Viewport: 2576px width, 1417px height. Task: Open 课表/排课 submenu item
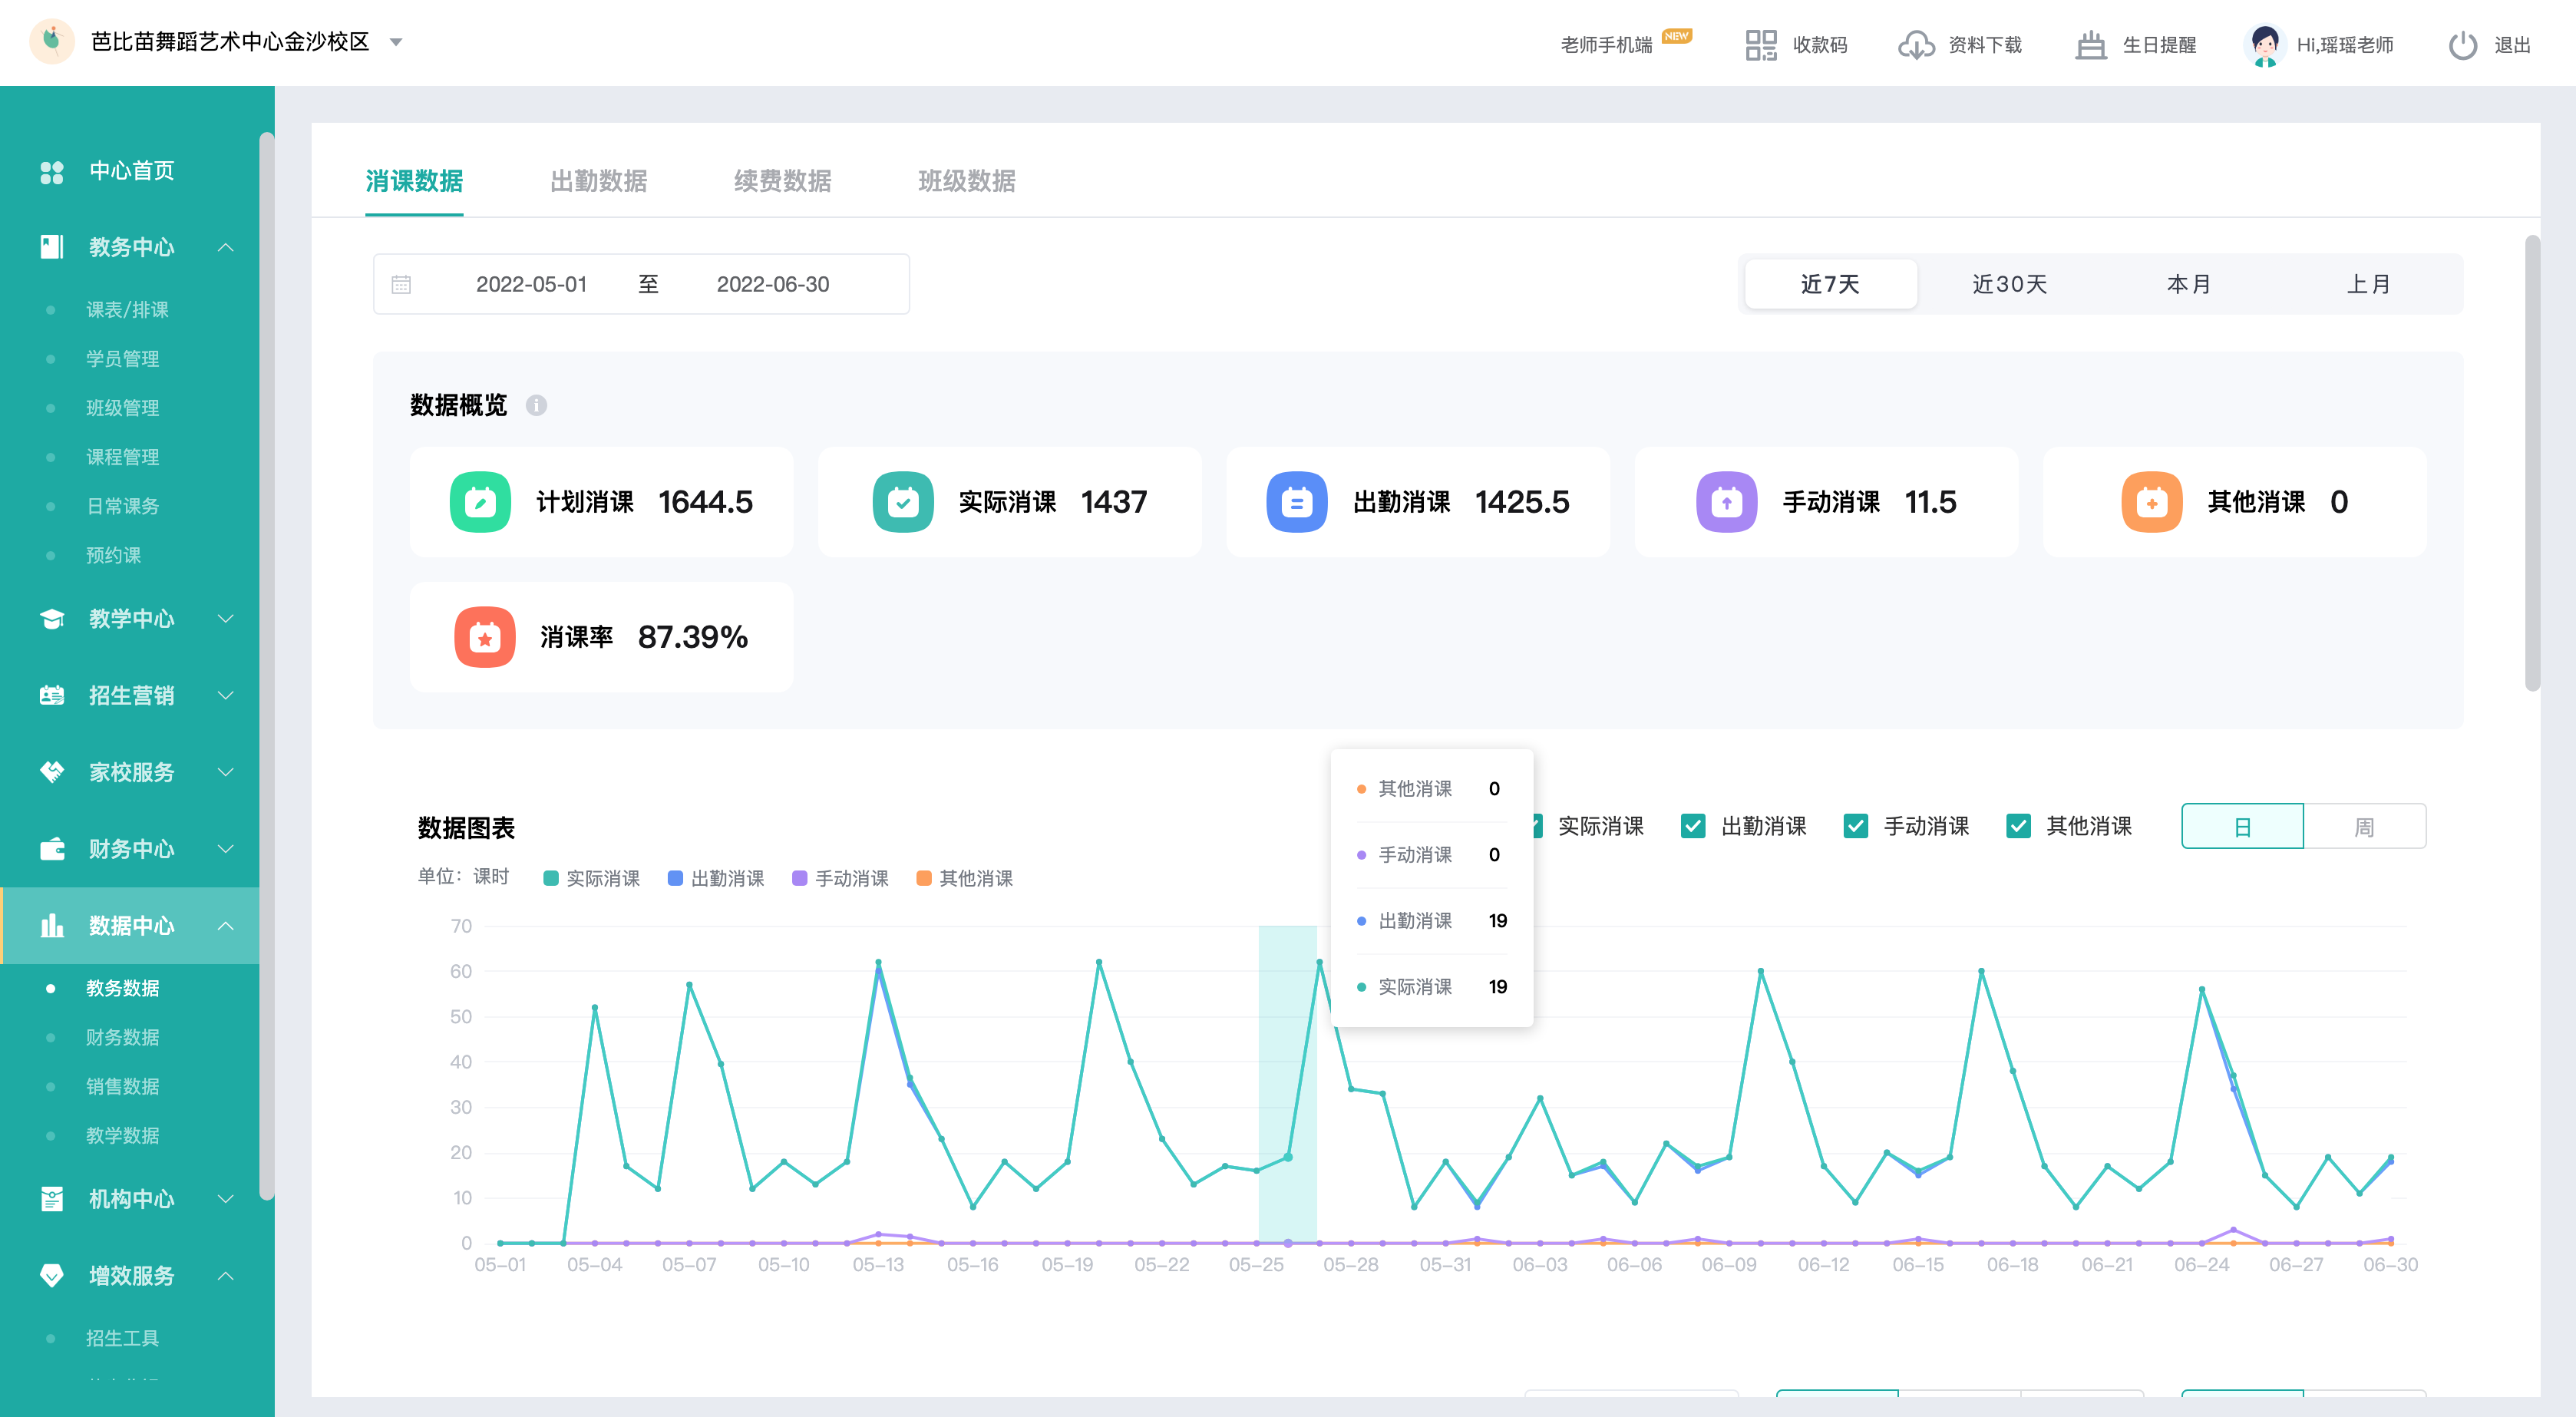click(127, 310)
